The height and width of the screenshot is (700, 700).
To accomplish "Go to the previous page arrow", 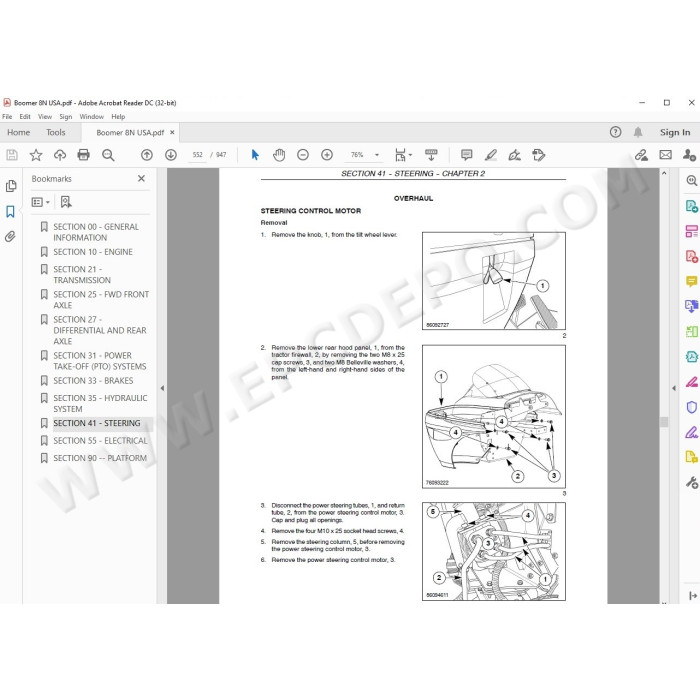I will pyautogui.click(x=147, y=155).
